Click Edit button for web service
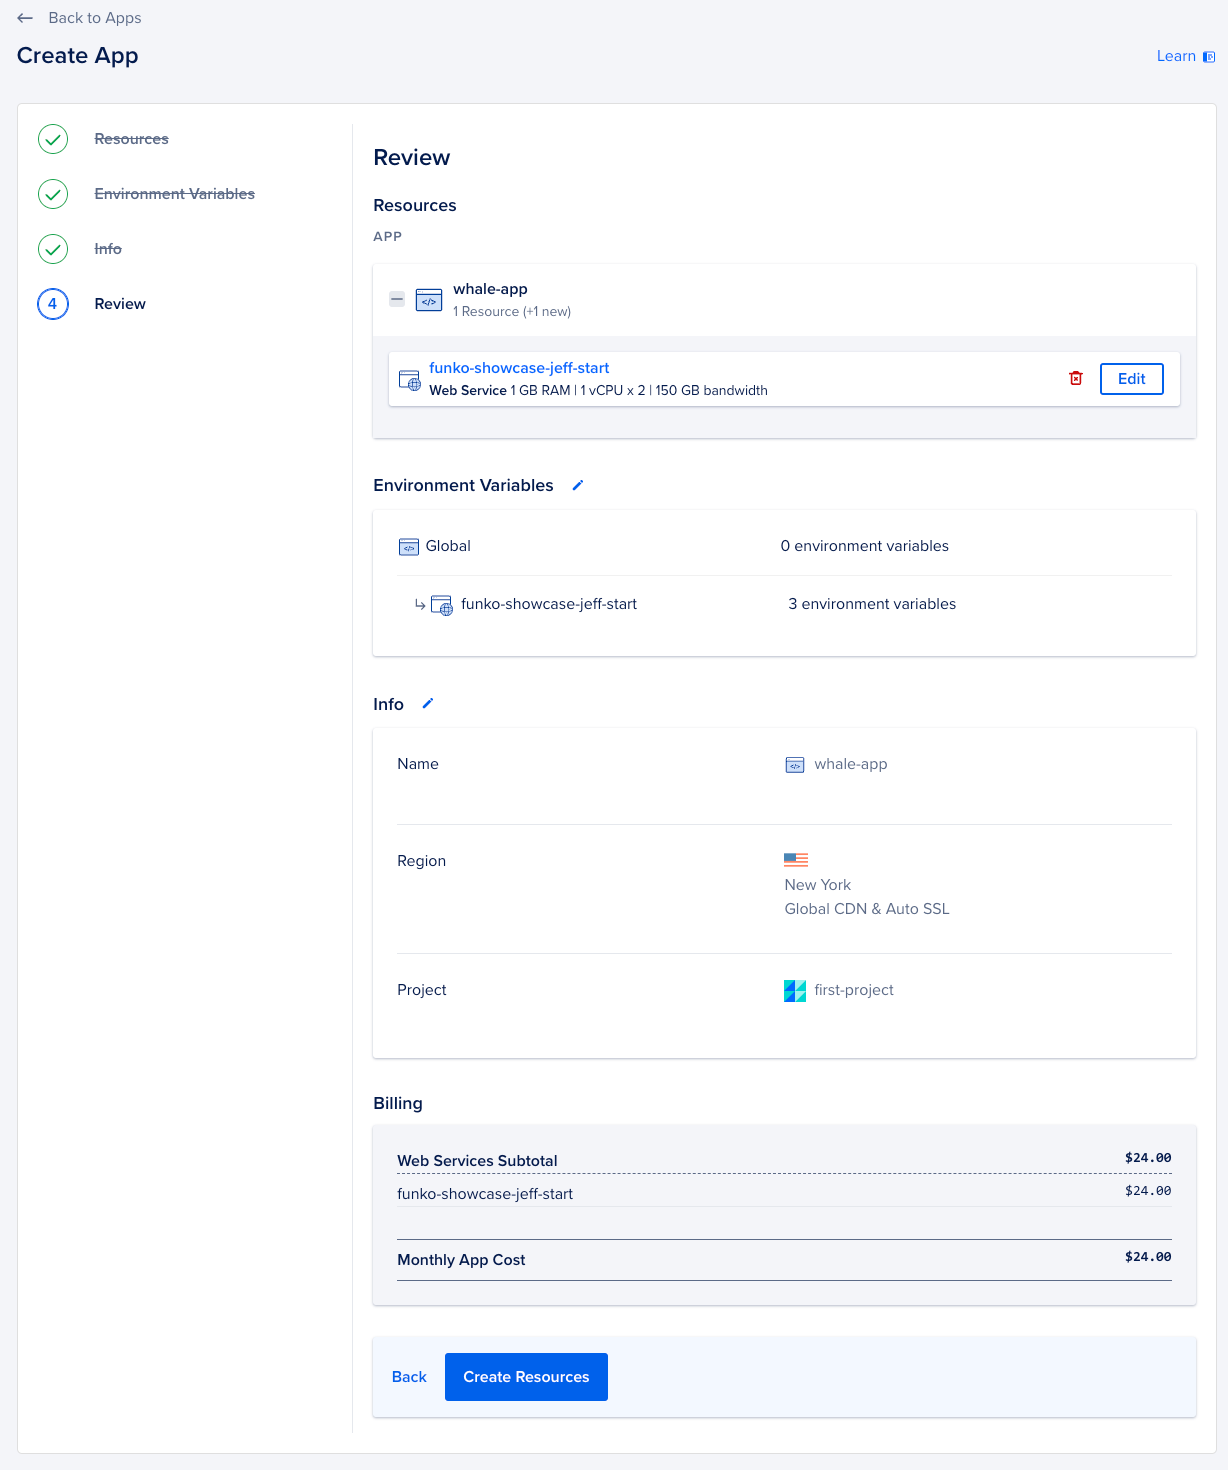The width and height of the screenshot is (1228, 1470). [x=1131, y=379]
